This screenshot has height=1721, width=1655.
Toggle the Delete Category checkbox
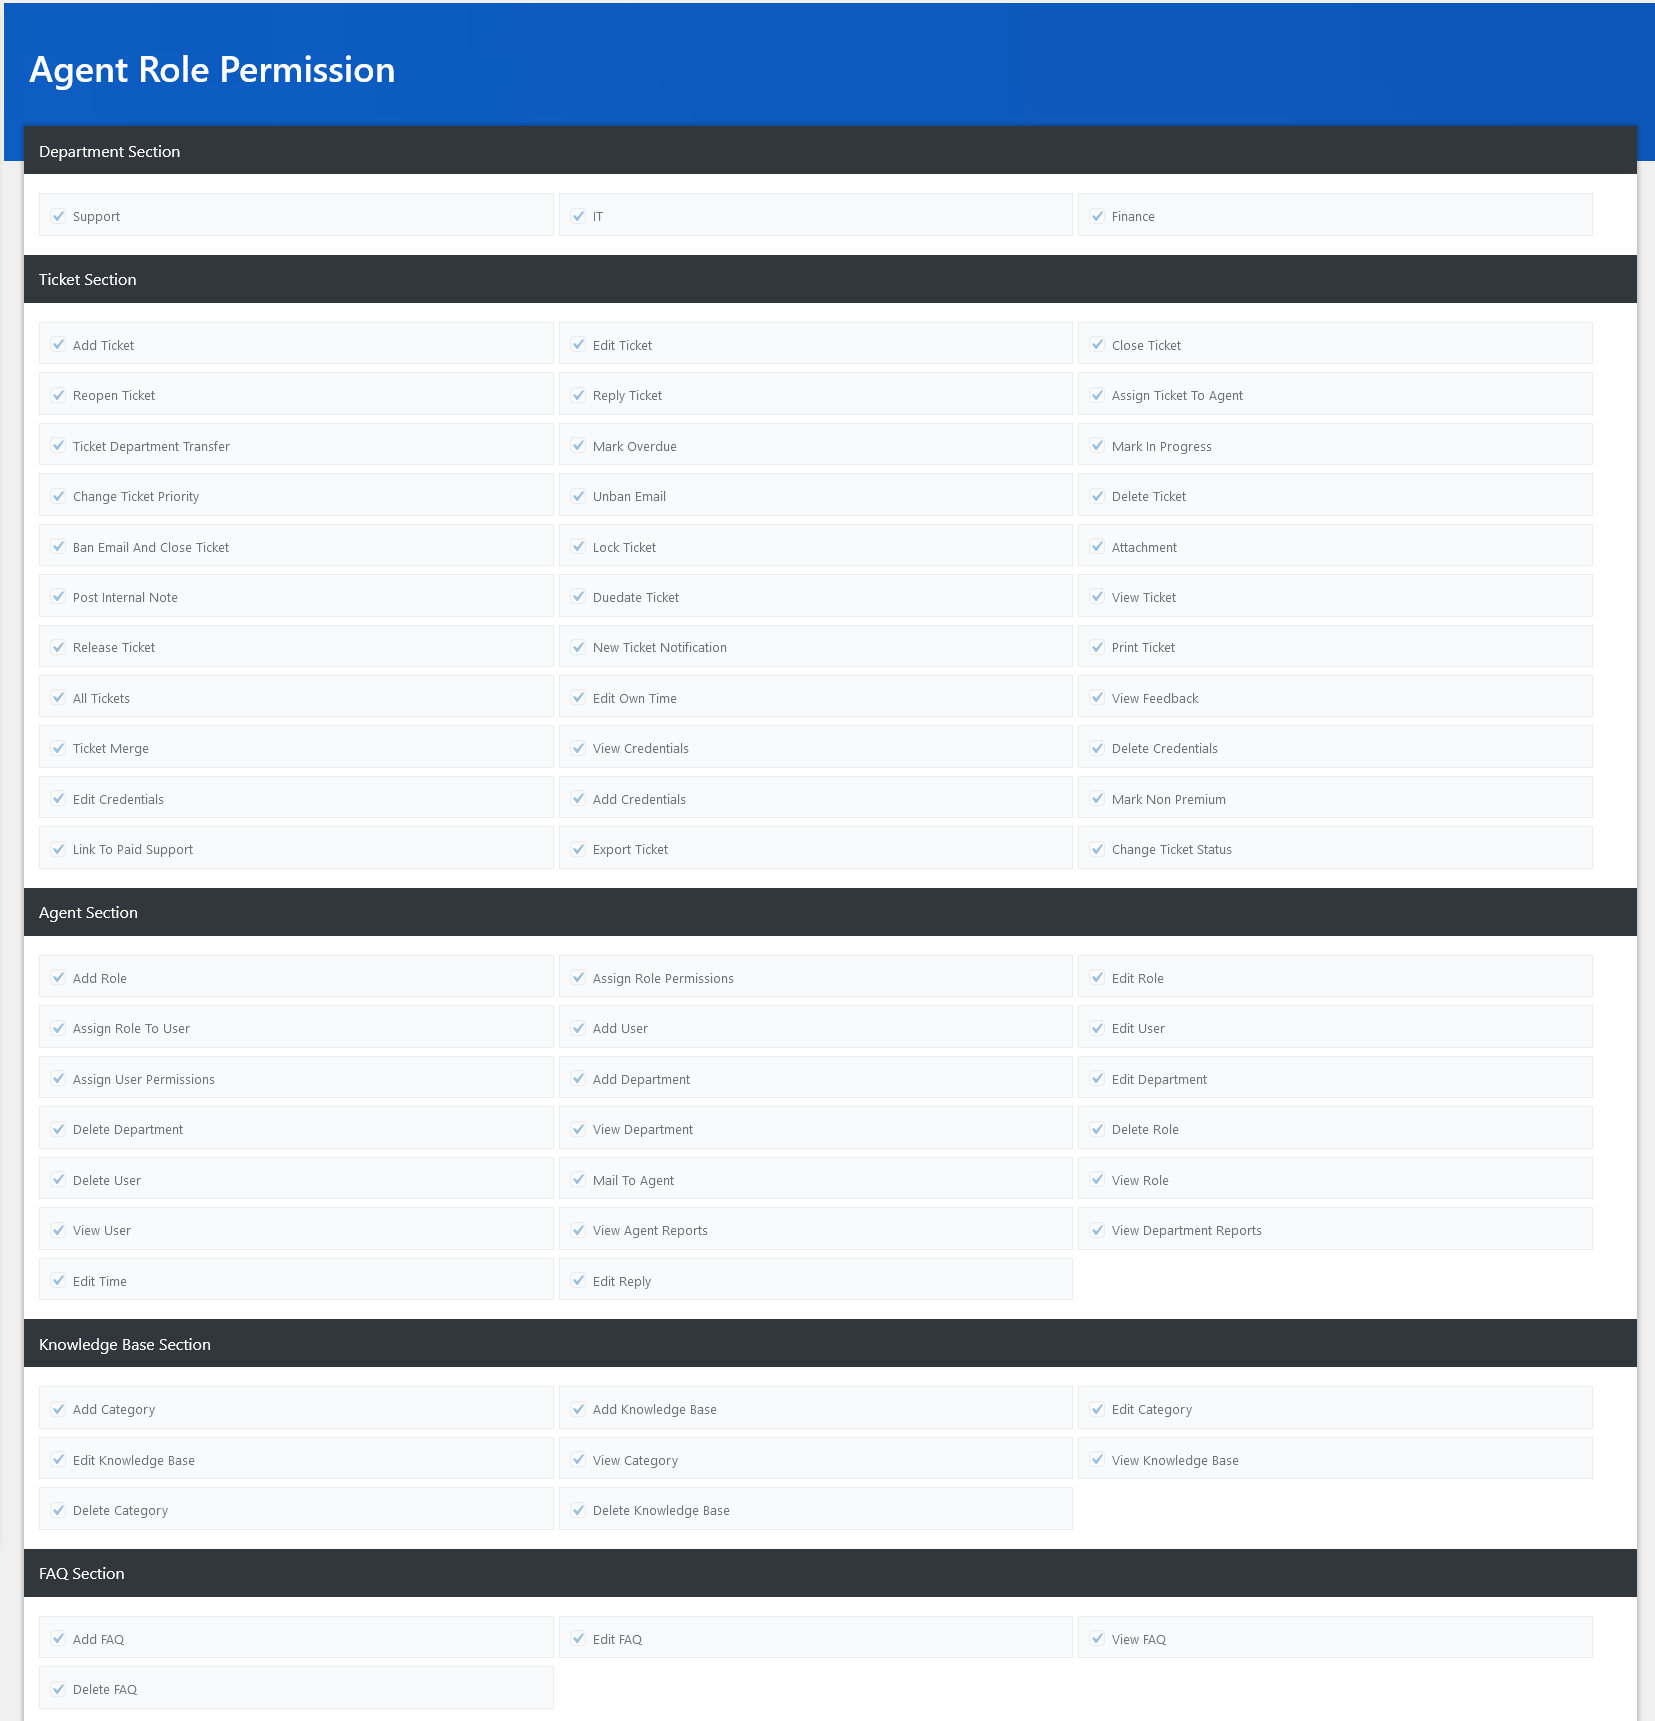58,1510
